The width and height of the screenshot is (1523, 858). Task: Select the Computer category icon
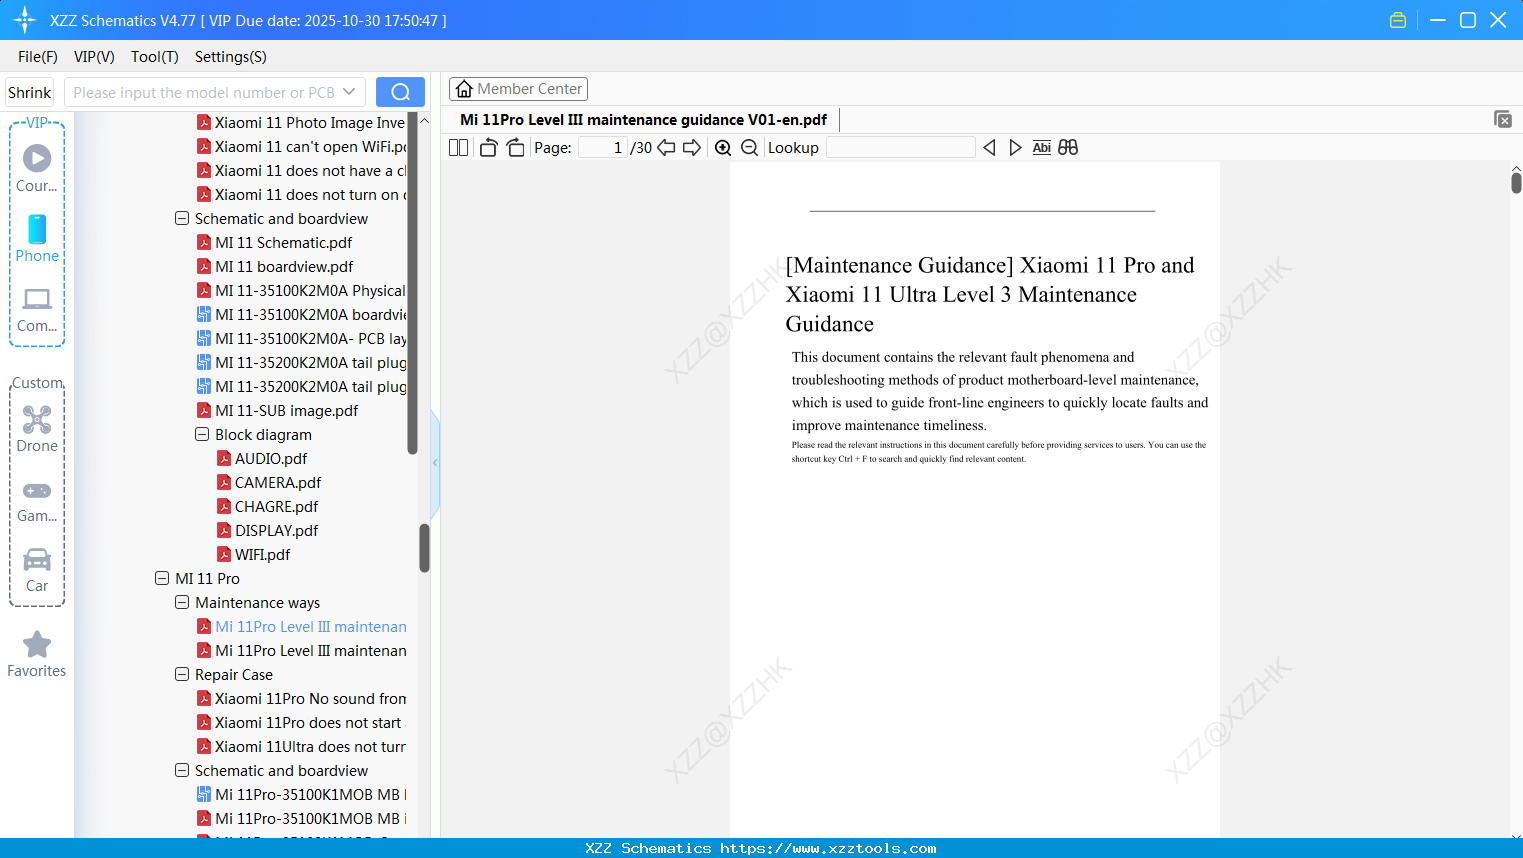click(37, 309)
